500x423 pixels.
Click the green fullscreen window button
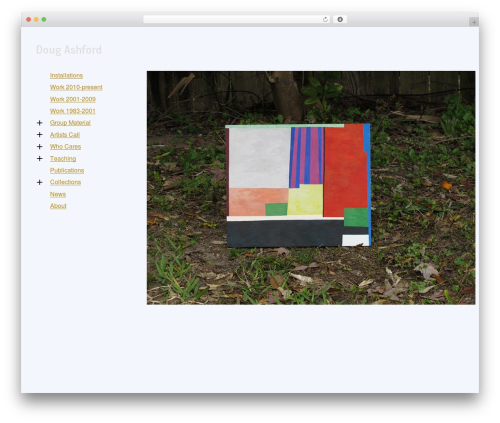[x=44, y=19]
